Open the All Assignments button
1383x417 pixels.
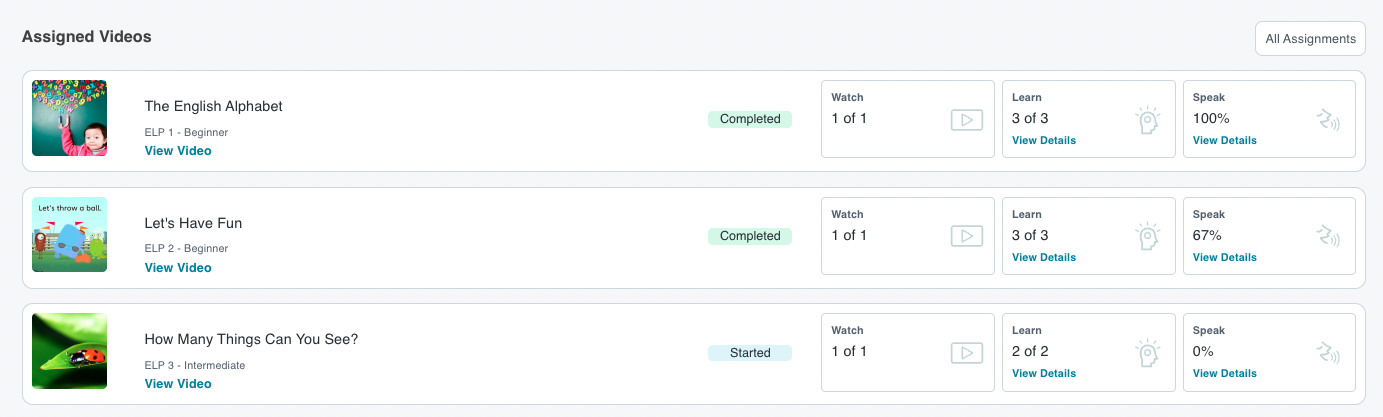(x=1310, y=39)
